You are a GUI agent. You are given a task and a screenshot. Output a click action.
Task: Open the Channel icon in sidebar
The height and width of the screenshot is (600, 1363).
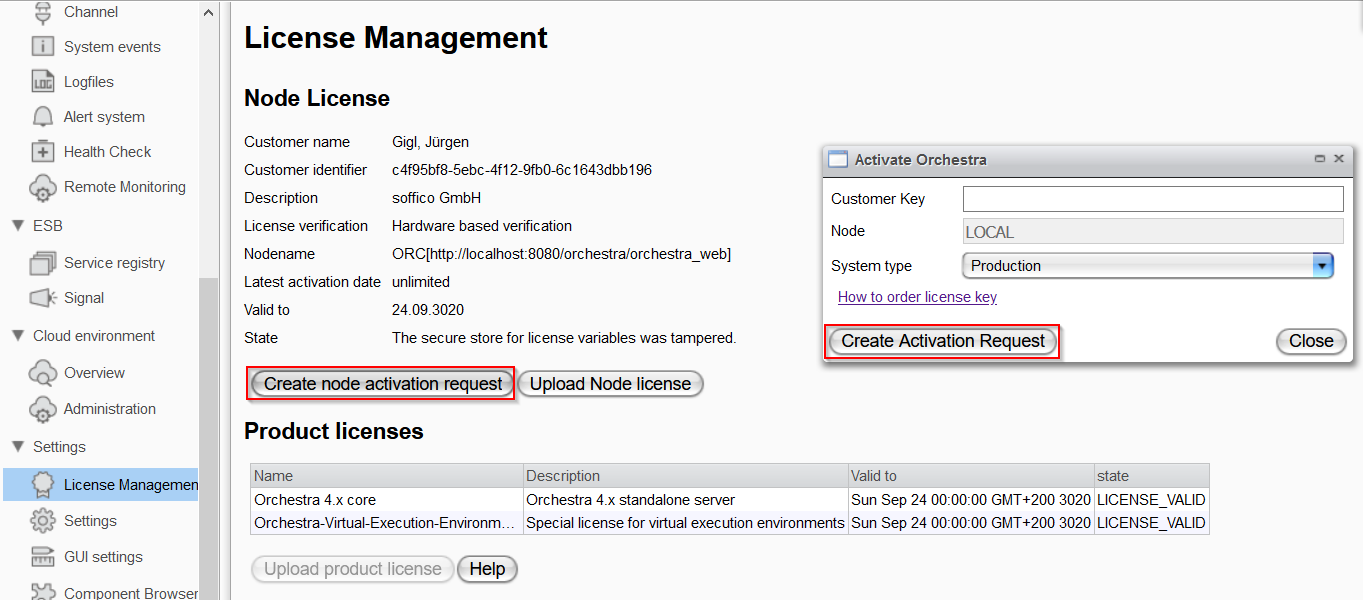tap(42, 12)
